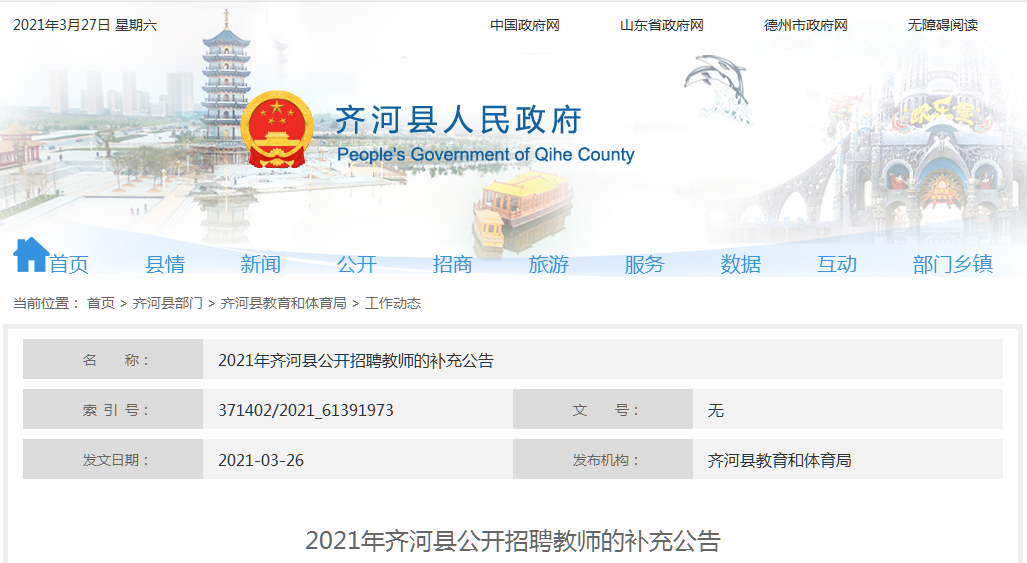This screenshot has width=1027, height=563.
Task: Click the 发文日期 label cell
Action: click(x=113, y=459)
